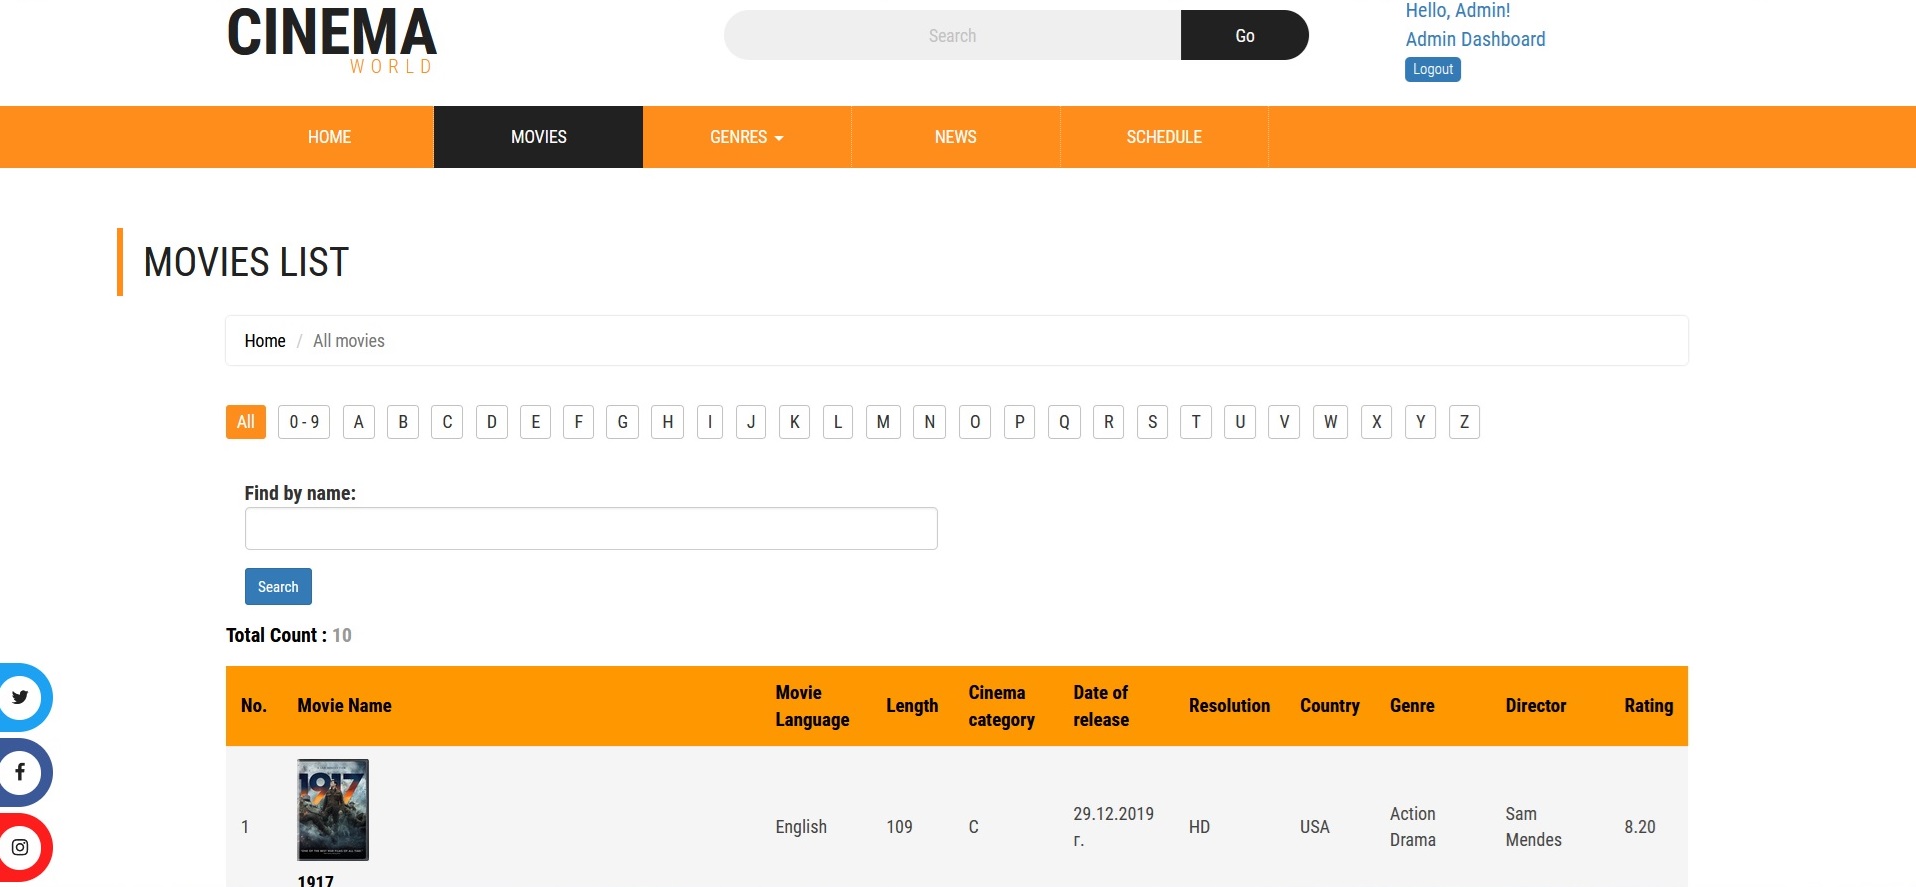The height and width of the screenshot is (887, 1916).
Task: Open the Instagram social link
Action: click(20, 847)
